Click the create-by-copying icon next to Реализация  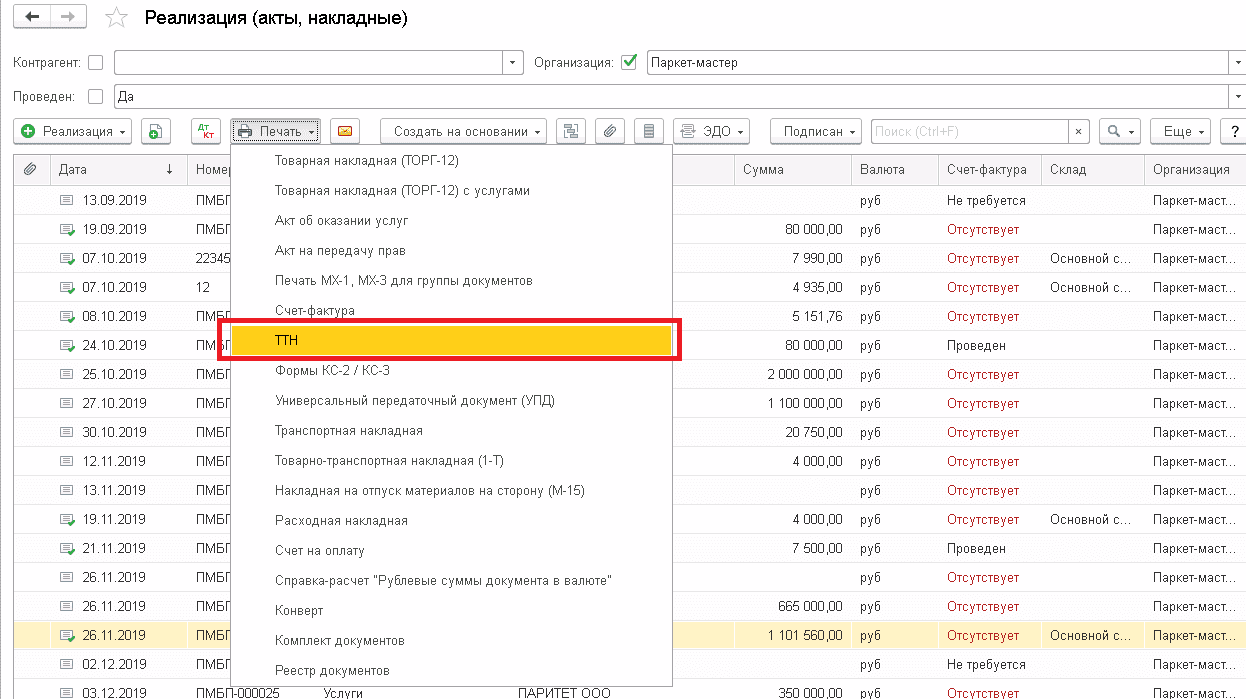(x=155, y=131)
